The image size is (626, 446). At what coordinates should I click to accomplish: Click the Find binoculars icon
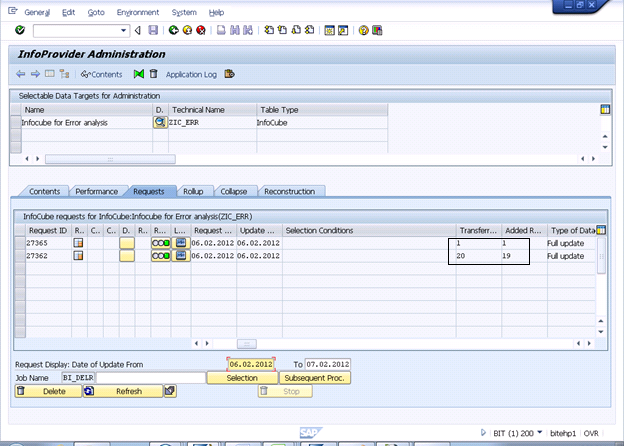[x=235, y=30]
